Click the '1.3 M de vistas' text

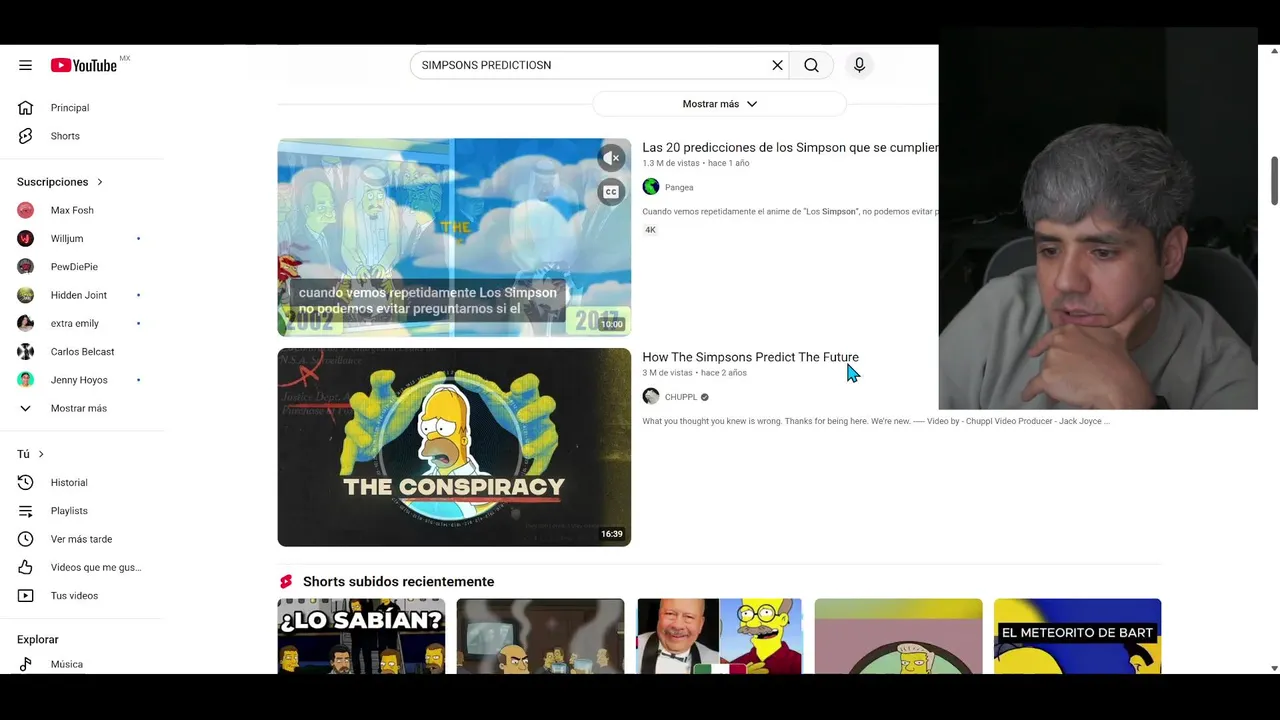point(671,163)
